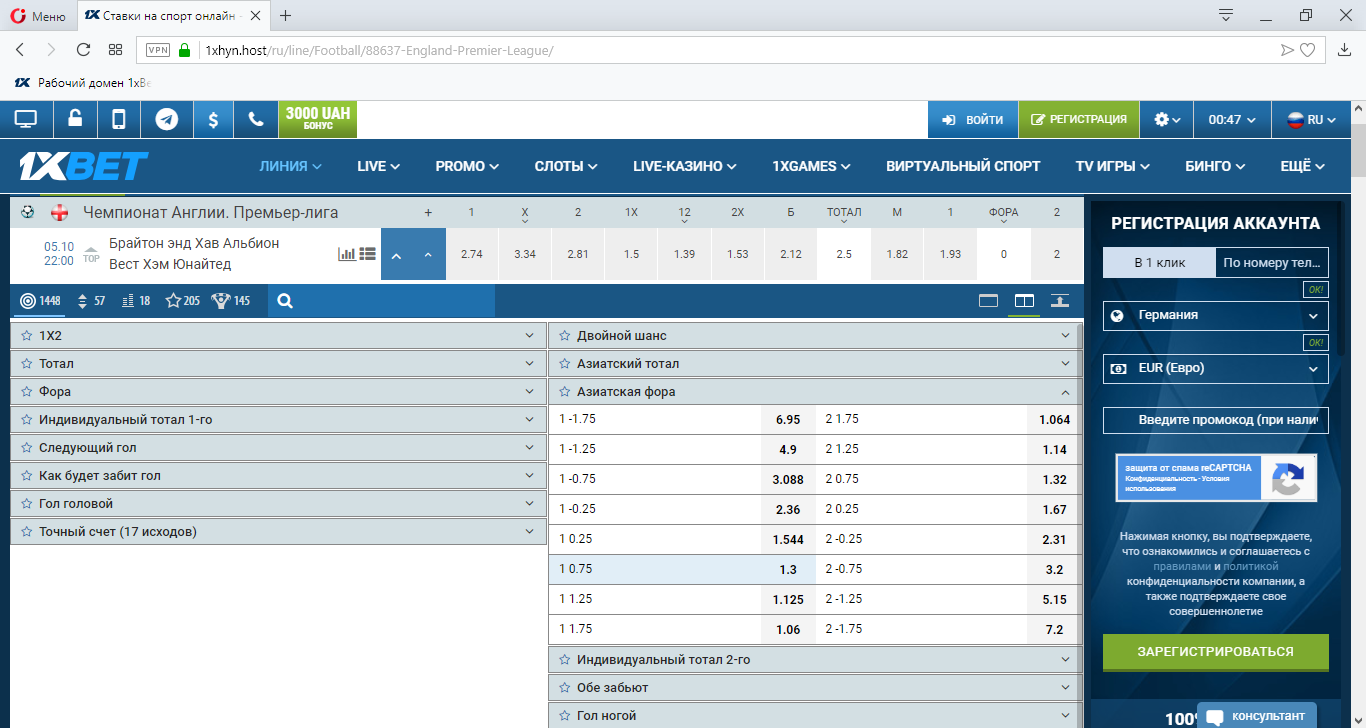The height and width of the screenshot is (728, 1366).
Task: Favorite Точный счет market star
Action: click(26, 532)
